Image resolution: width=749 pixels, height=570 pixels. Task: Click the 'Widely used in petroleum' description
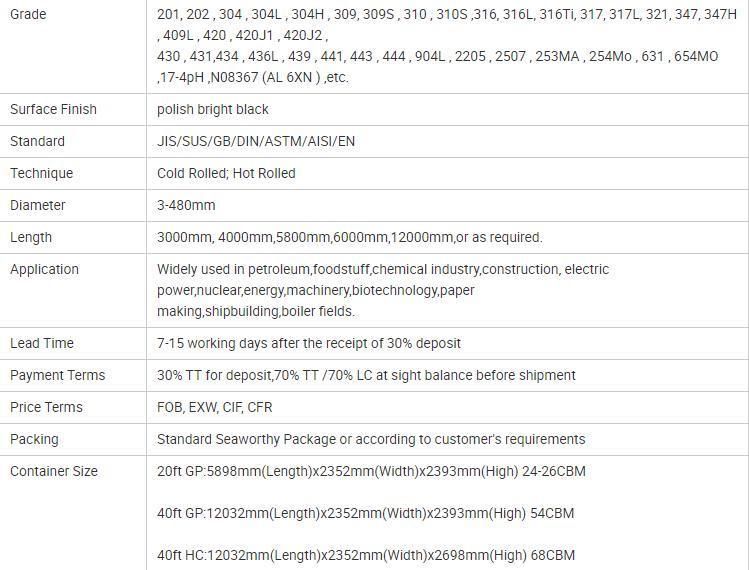[383, 290]
